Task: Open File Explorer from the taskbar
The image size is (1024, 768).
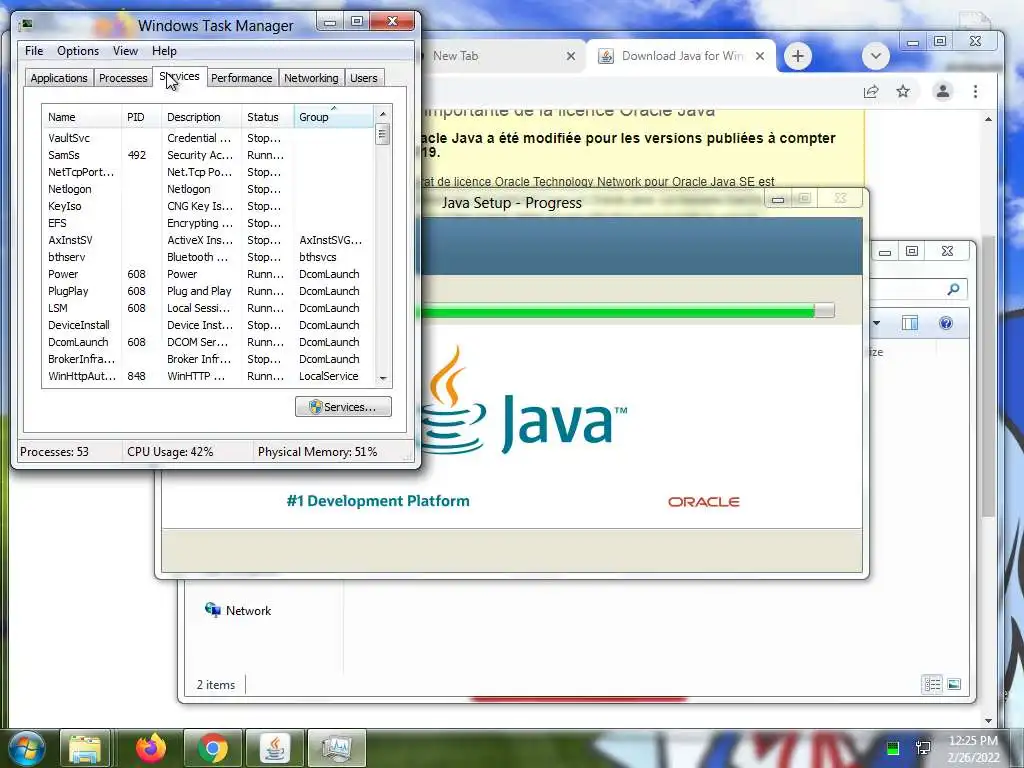Action: coord(86,748)
